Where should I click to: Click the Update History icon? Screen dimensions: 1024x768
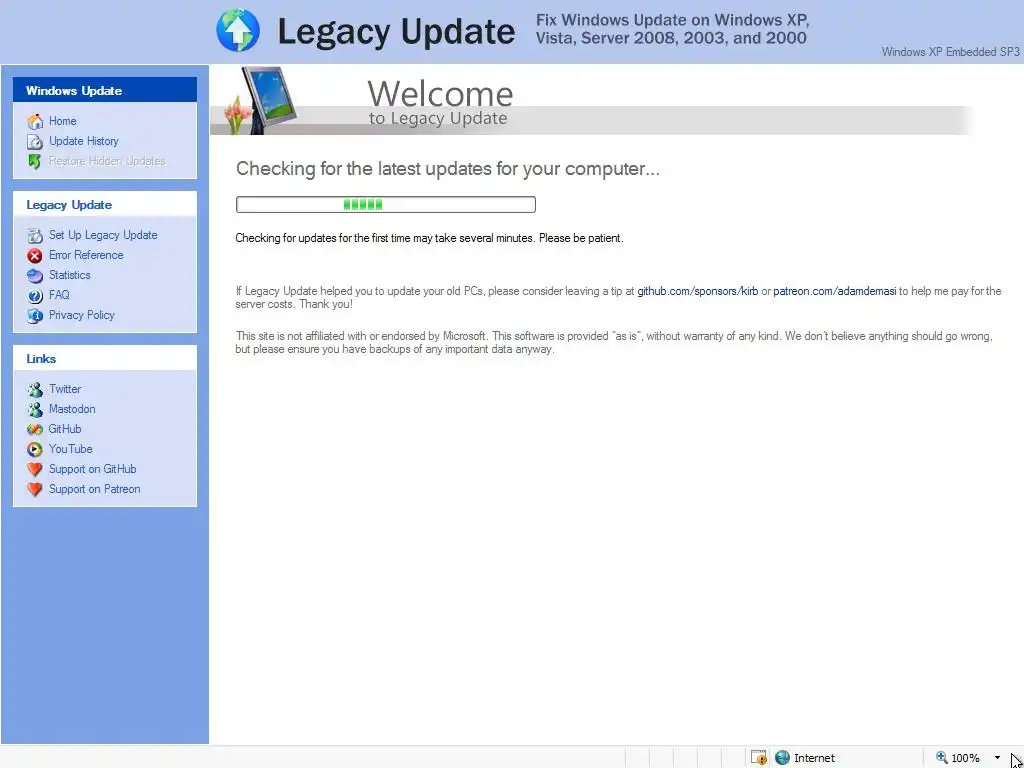35,142
